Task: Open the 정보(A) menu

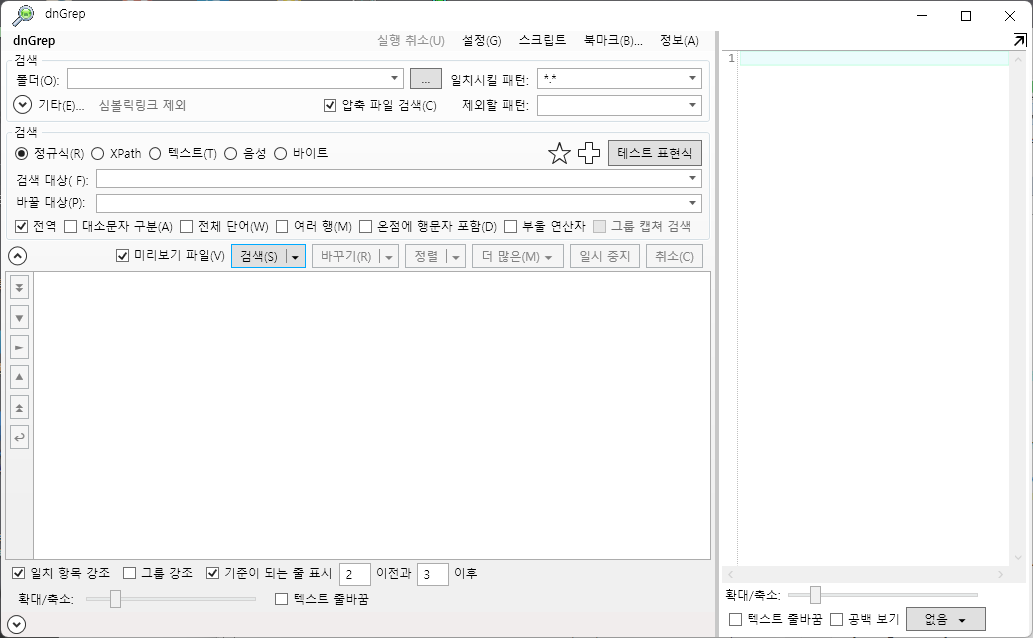Action: pyautogui.click(x=679, y=40)
